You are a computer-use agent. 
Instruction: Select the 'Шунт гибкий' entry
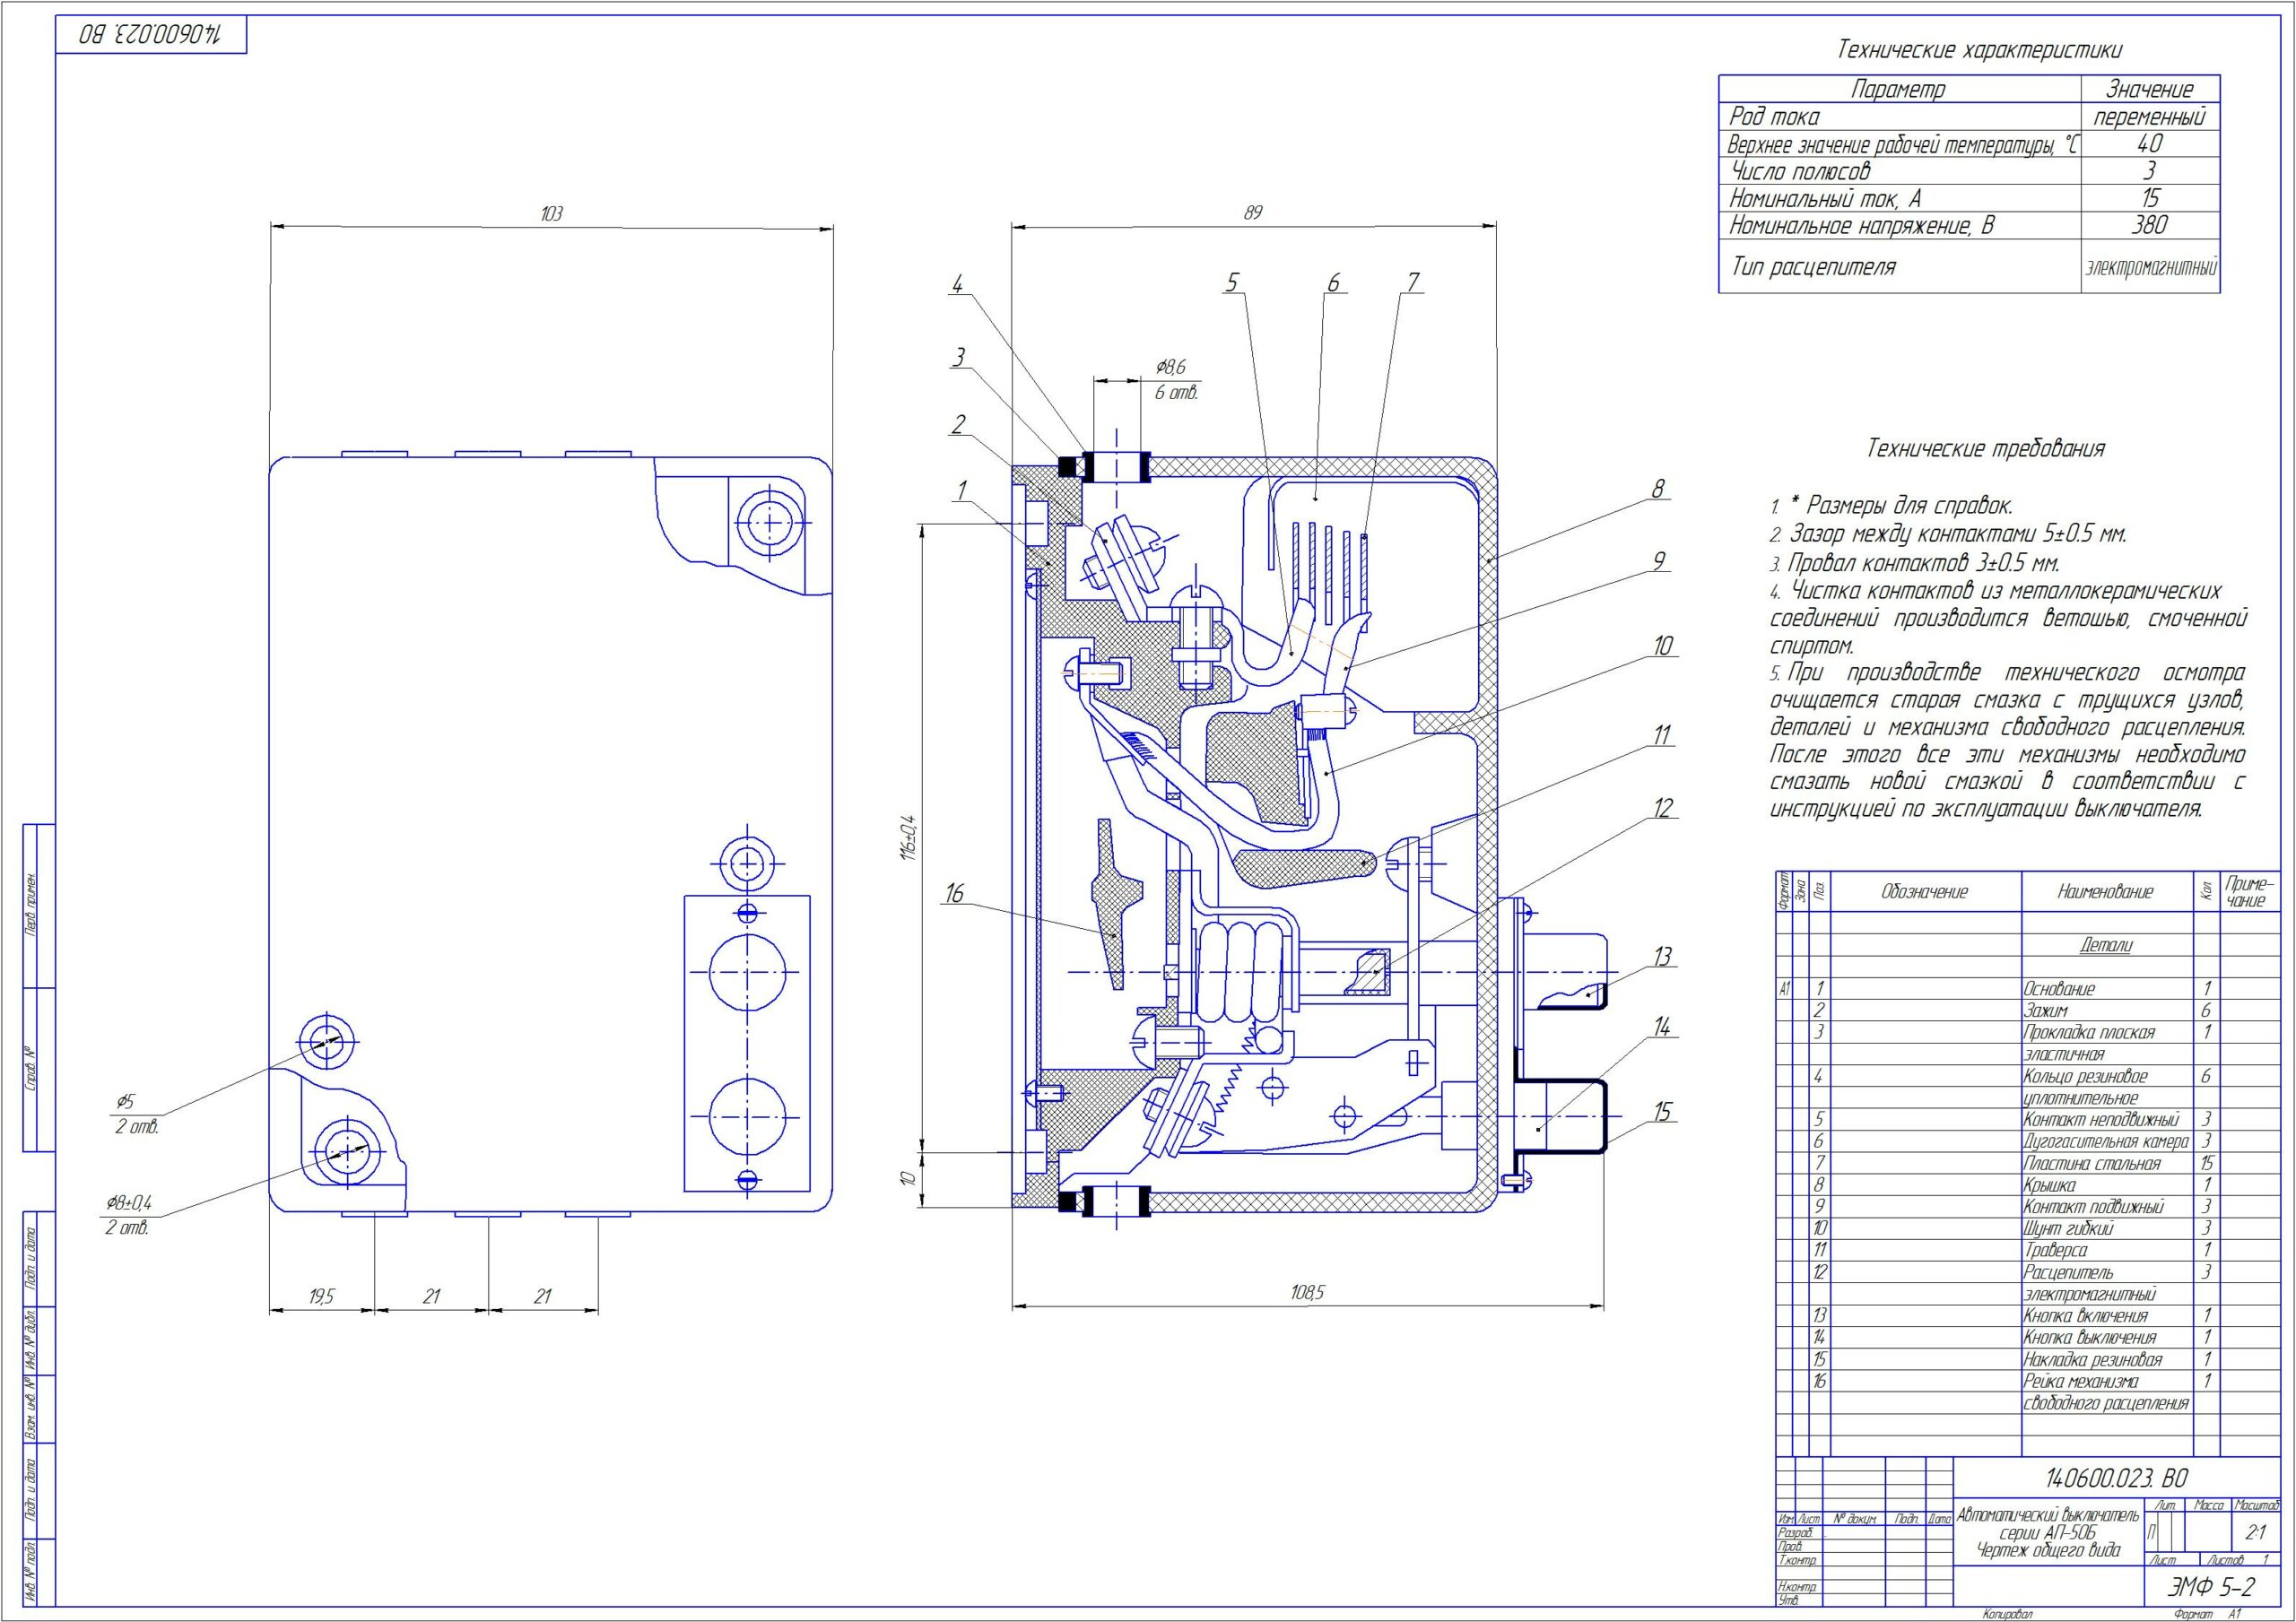point(2069,1228)
